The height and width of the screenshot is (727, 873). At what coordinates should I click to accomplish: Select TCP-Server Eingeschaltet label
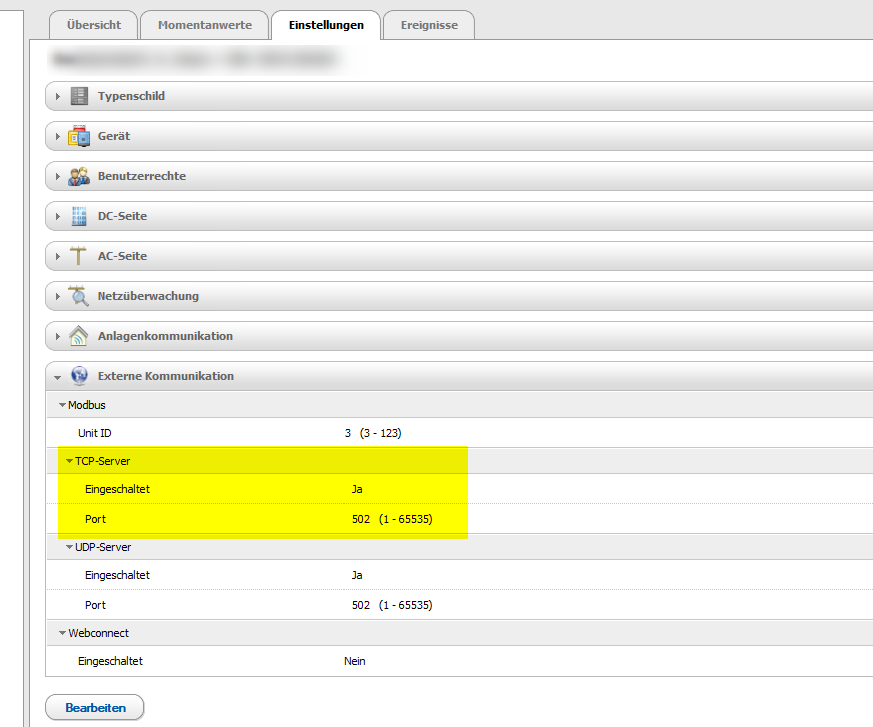[x=117, y=489]
